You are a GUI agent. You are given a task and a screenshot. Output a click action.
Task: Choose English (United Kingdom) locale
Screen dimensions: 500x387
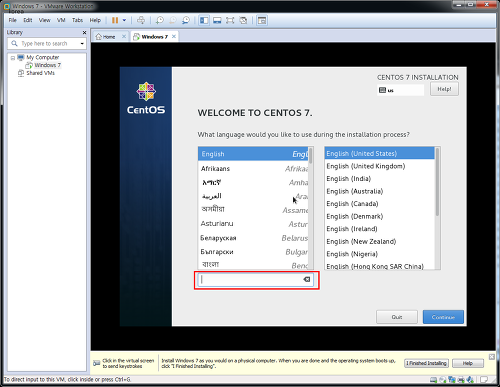pos(380,166)
